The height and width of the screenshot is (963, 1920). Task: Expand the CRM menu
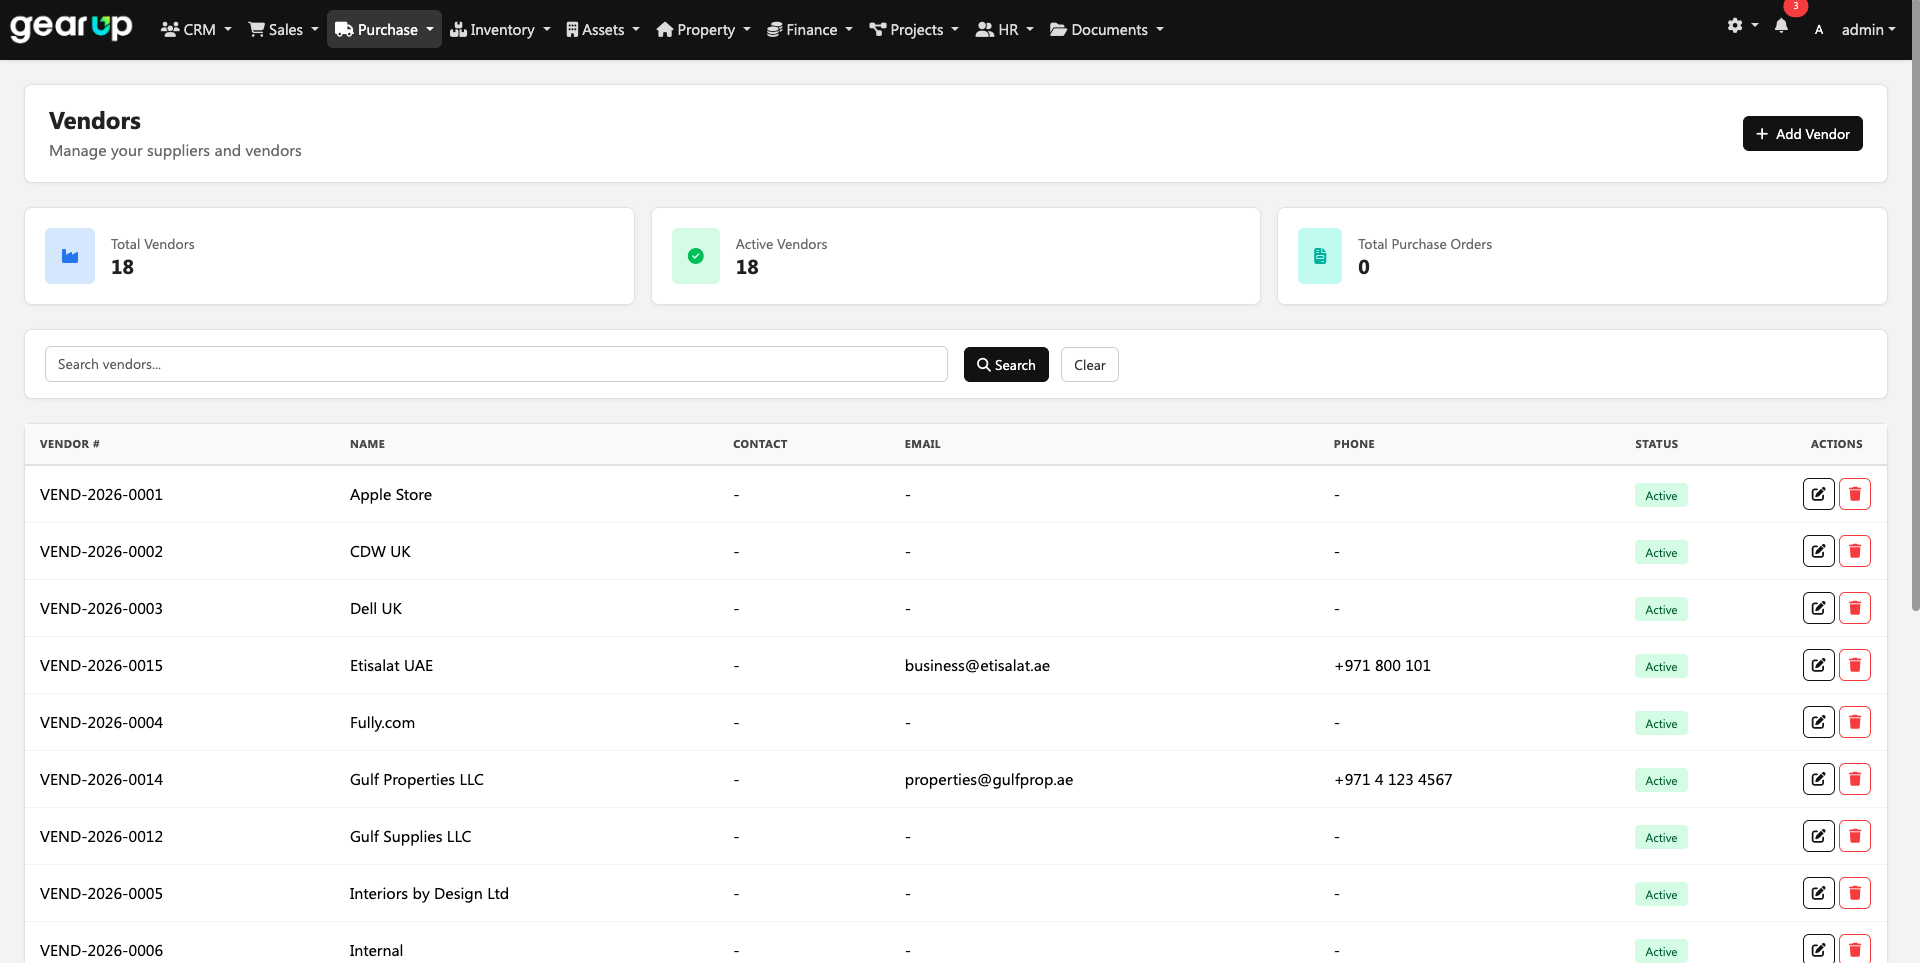pyautogui.click(x=196, y=30)
